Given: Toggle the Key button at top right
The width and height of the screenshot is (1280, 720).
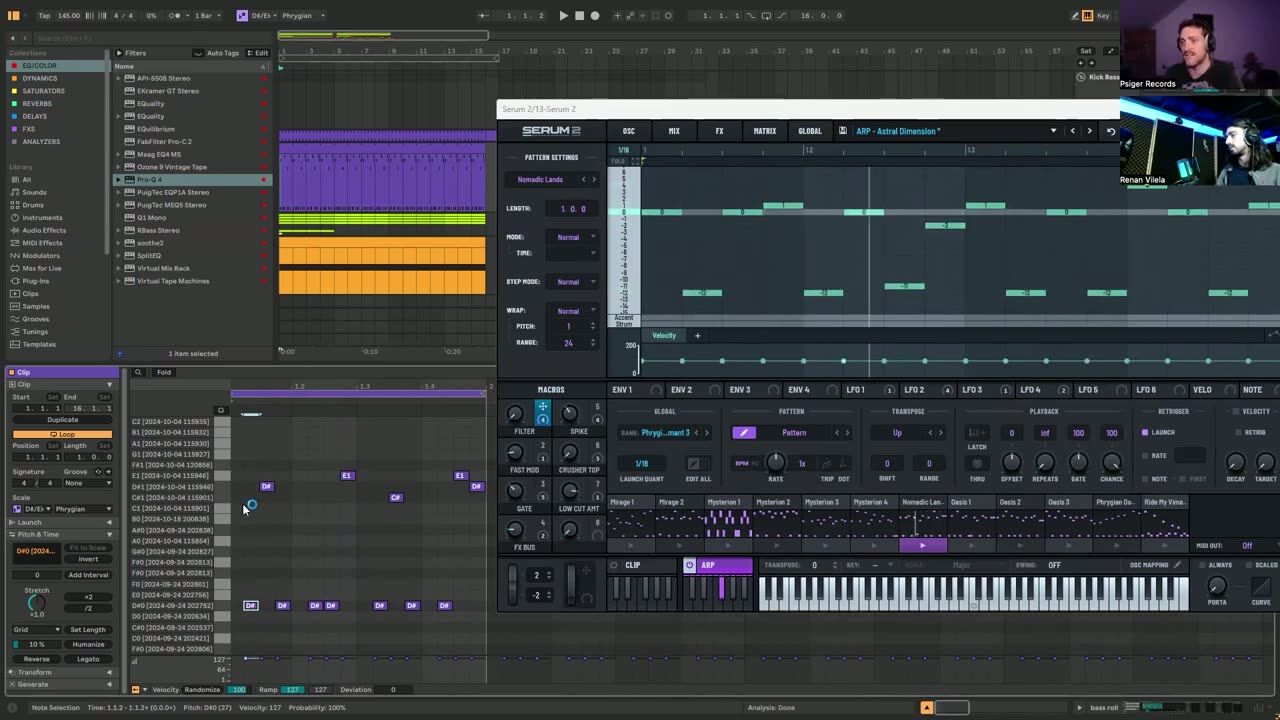Looking at the screenshot, I should 1103,15.
